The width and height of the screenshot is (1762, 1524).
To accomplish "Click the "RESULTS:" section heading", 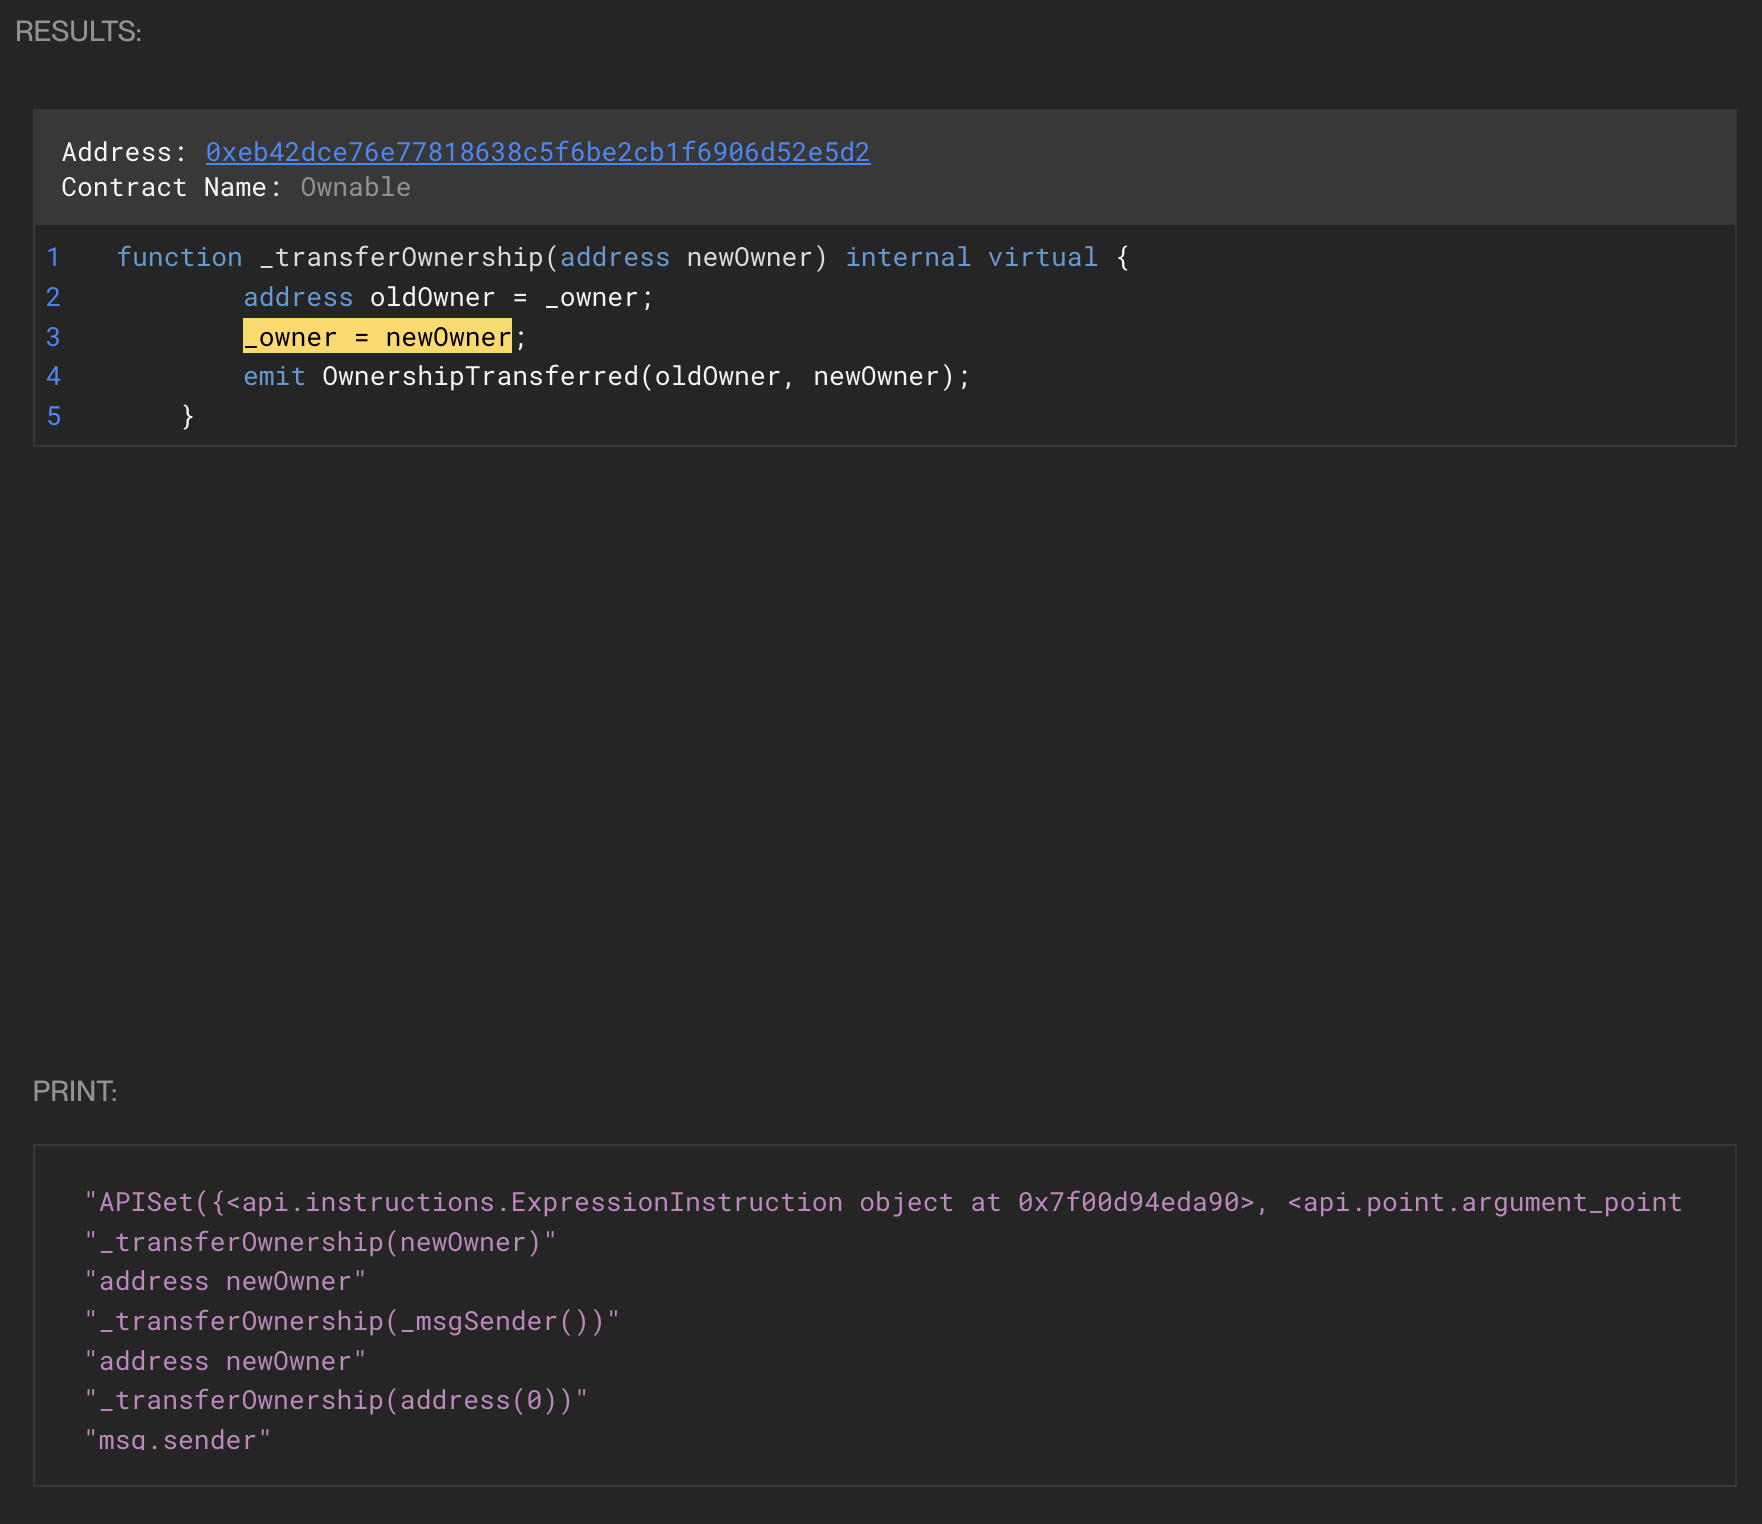I will click(78, 32).
